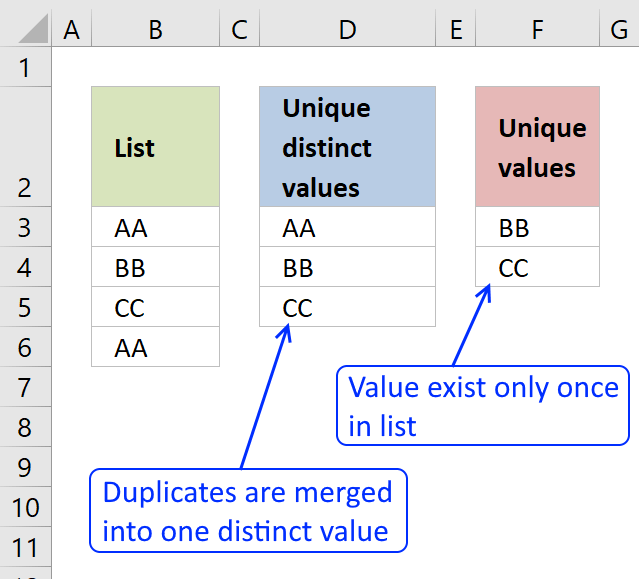
Task: Select the 'Duplicates are merged' callout box
Action: pos(249,510)
